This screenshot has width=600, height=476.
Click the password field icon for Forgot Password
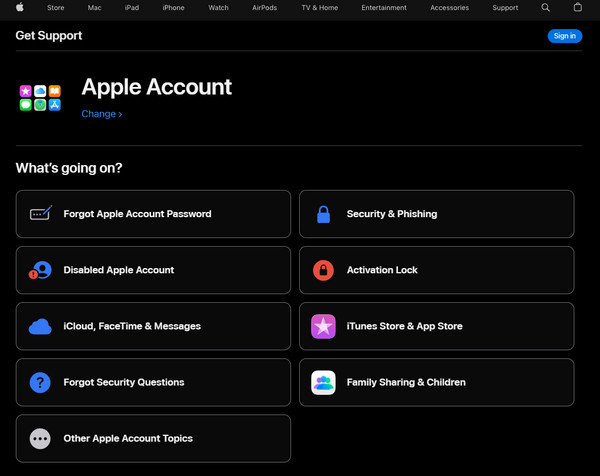click(41, 213)
